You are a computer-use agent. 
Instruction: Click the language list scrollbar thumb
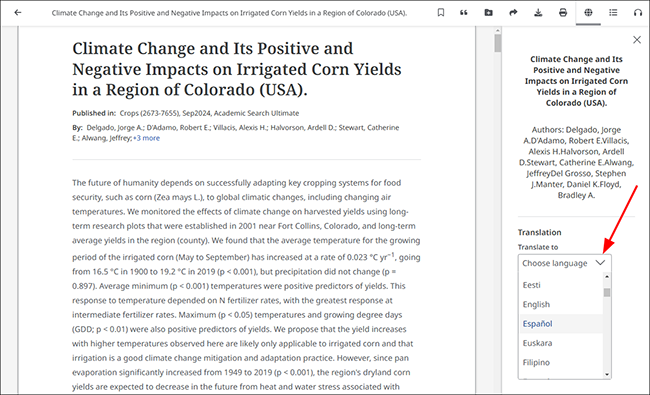607,293
